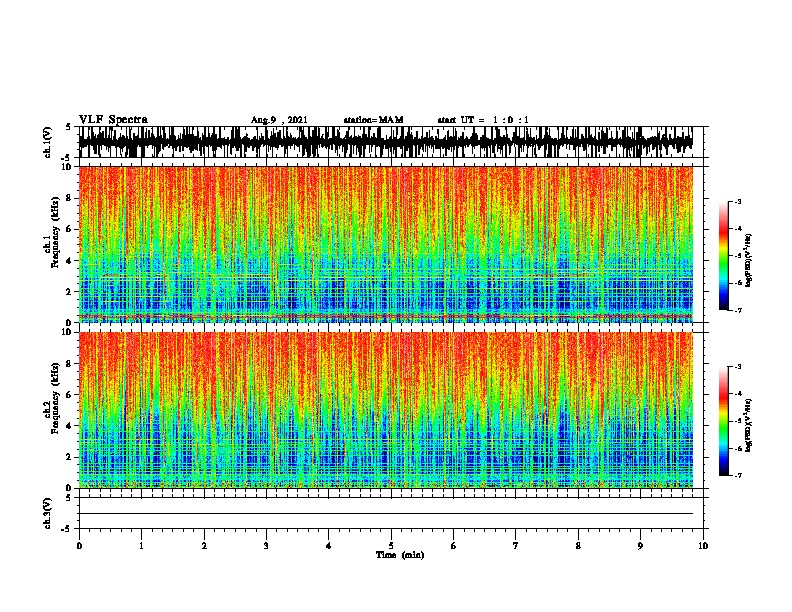Click inside the ch.2 spectrogram panel

pyautogui.click(x=386, y=410)
